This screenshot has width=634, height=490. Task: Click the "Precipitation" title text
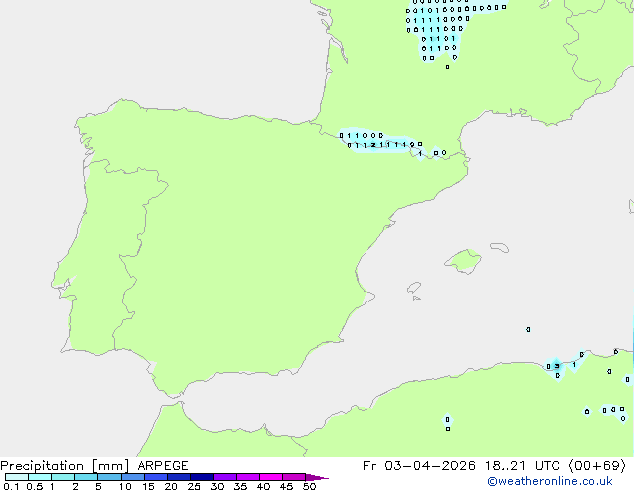click(x=42, y=466)
